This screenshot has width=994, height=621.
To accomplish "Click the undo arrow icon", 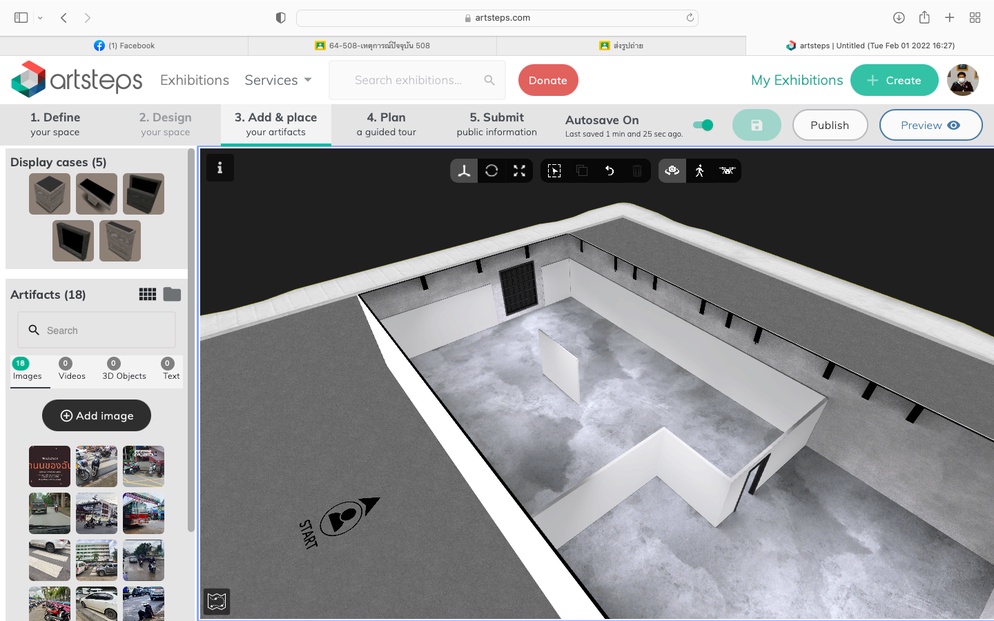I will coord(609,171).
